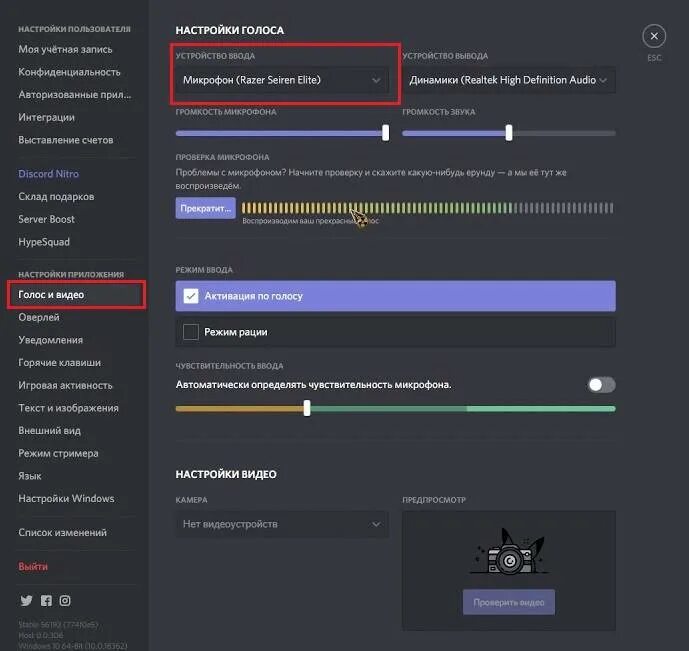The image size is (689, 651).
Task: Toggle automatic microphone sensitivity switch
Action: [602, 385]
